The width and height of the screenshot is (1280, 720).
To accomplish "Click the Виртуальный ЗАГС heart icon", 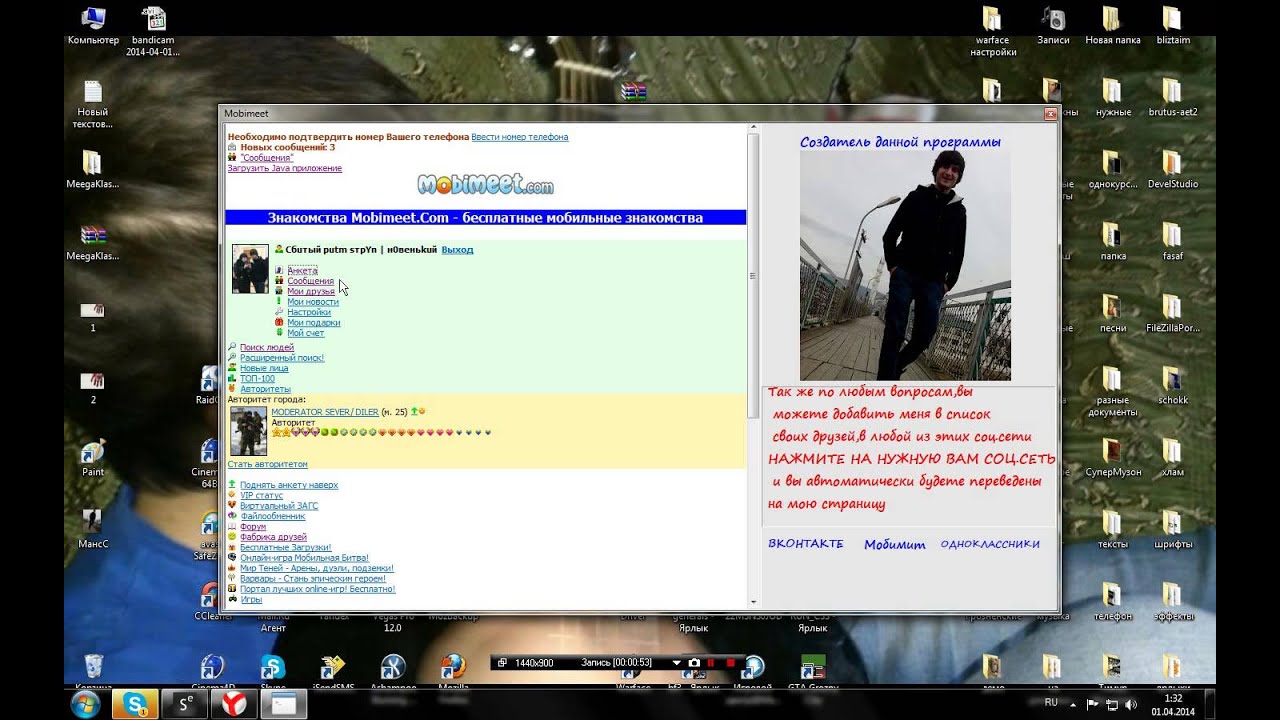I will tap(232, 505).
